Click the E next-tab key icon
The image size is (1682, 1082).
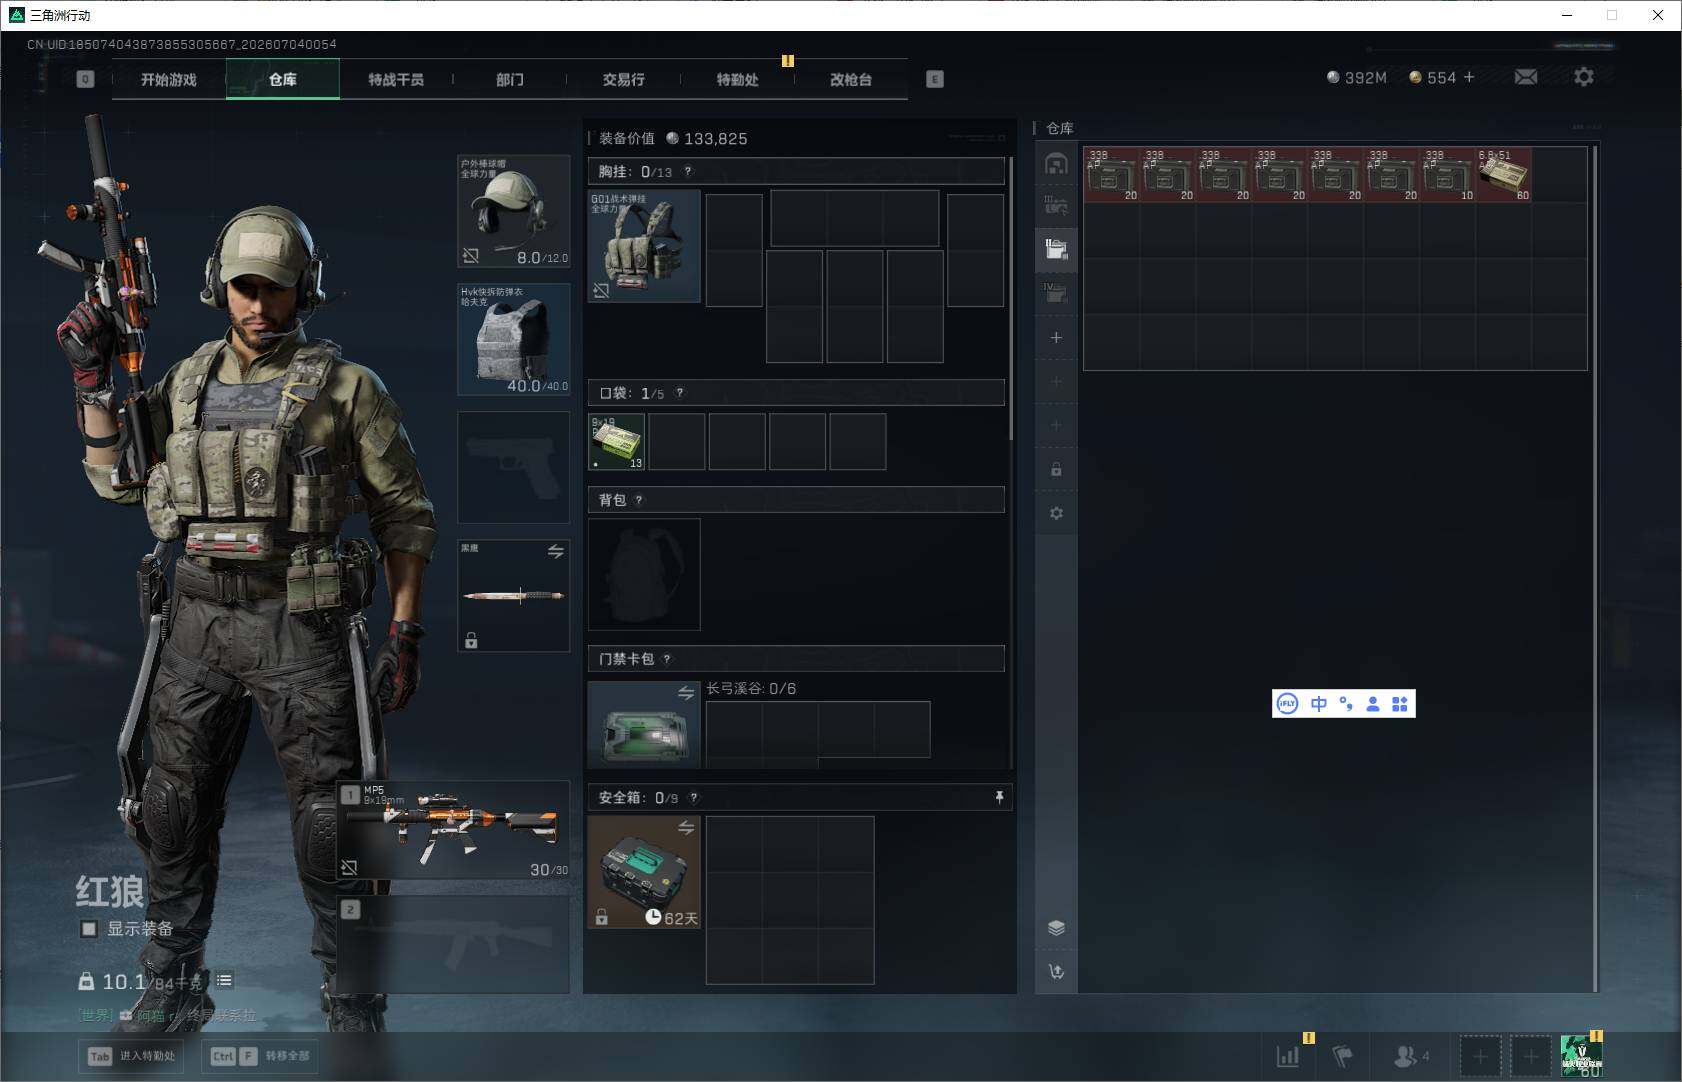935,79
